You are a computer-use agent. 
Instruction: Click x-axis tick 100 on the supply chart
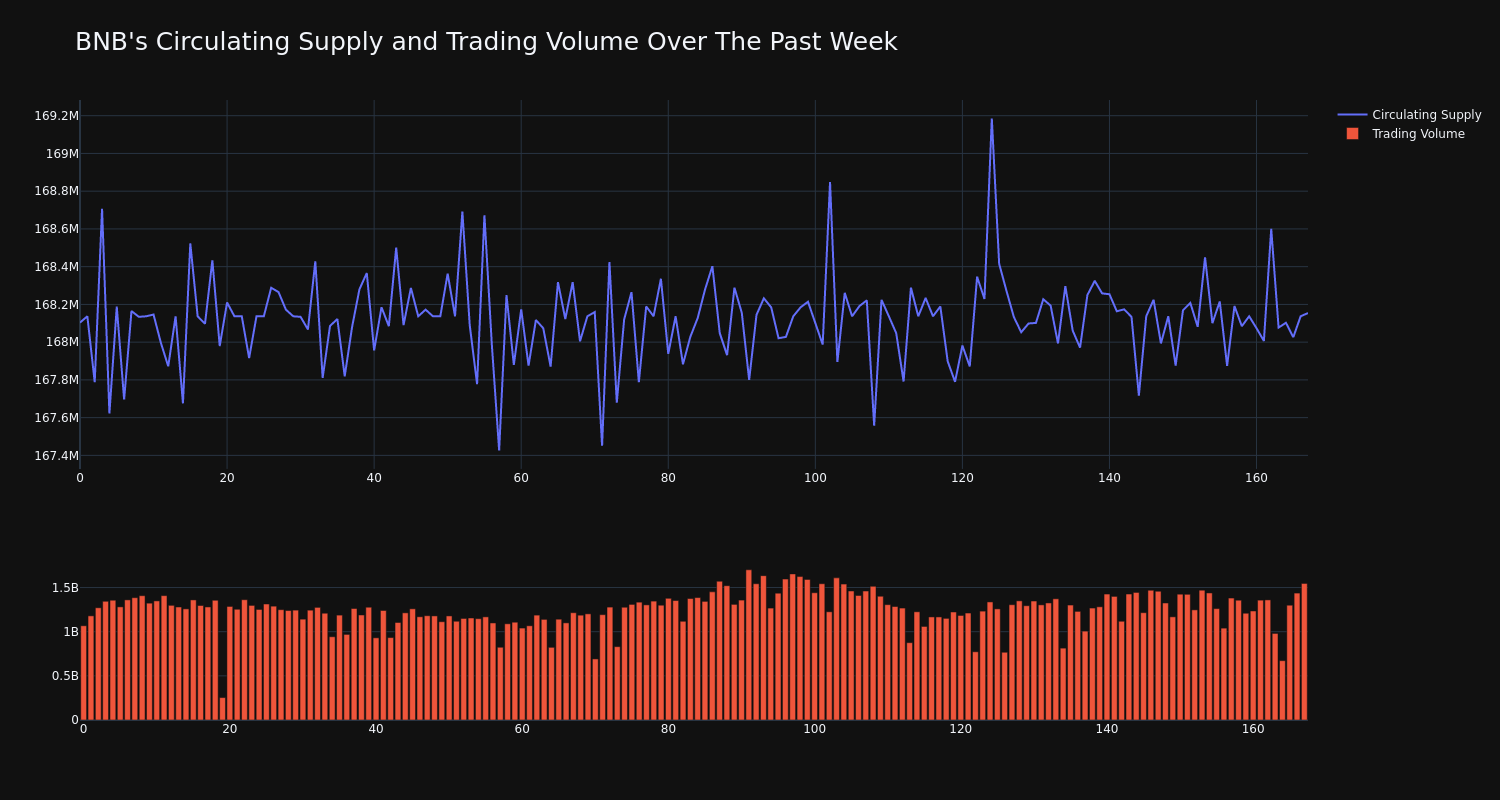click(815, 478)
